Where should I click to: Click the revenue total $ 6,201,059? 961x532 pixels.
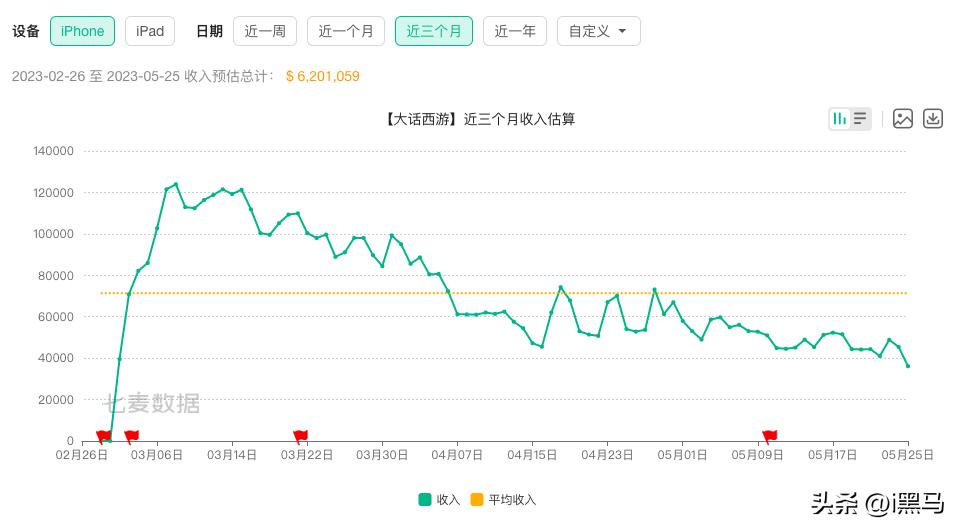coord(322,76)
